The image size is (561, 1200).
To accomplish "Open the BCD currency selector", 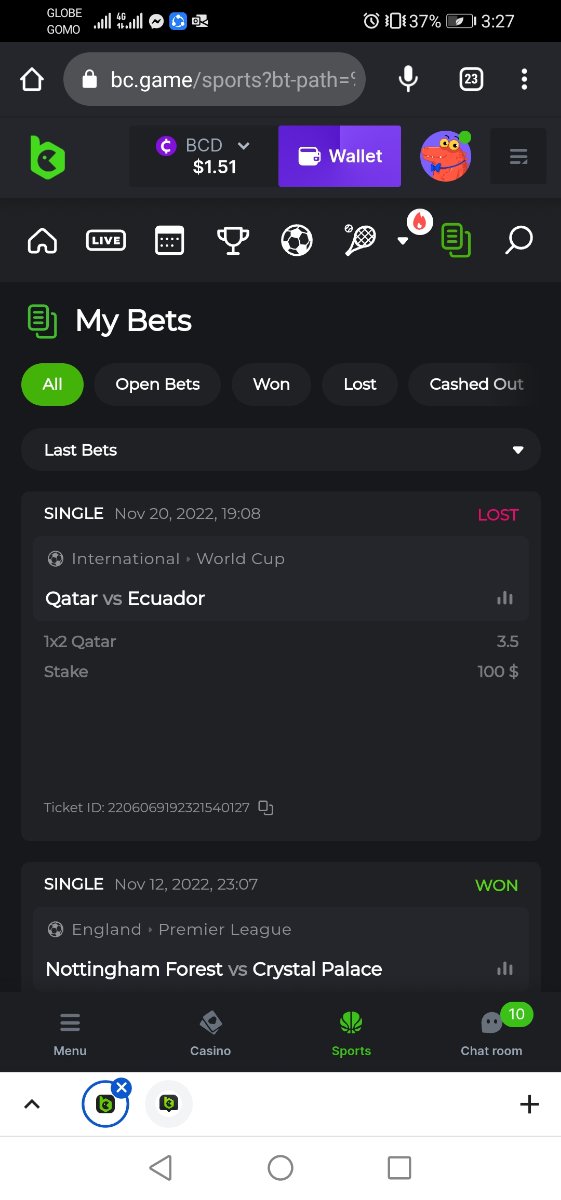I will tap(203, 156).
